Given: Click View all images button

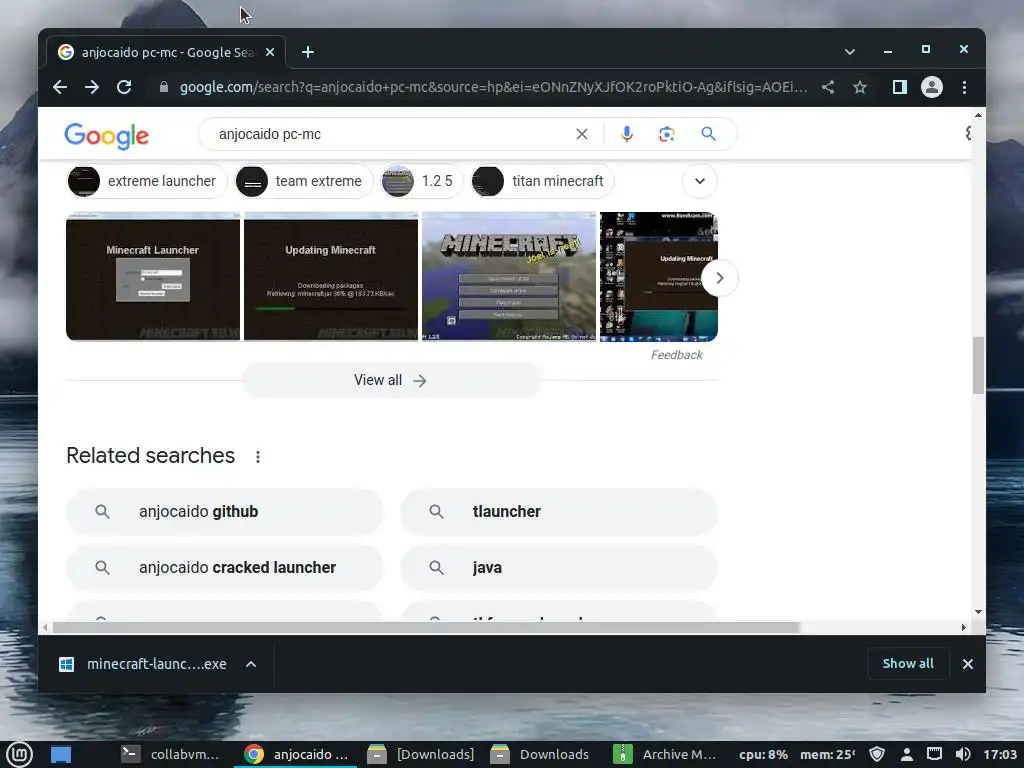Looking at the screenshot, I should tap(391, 380).
